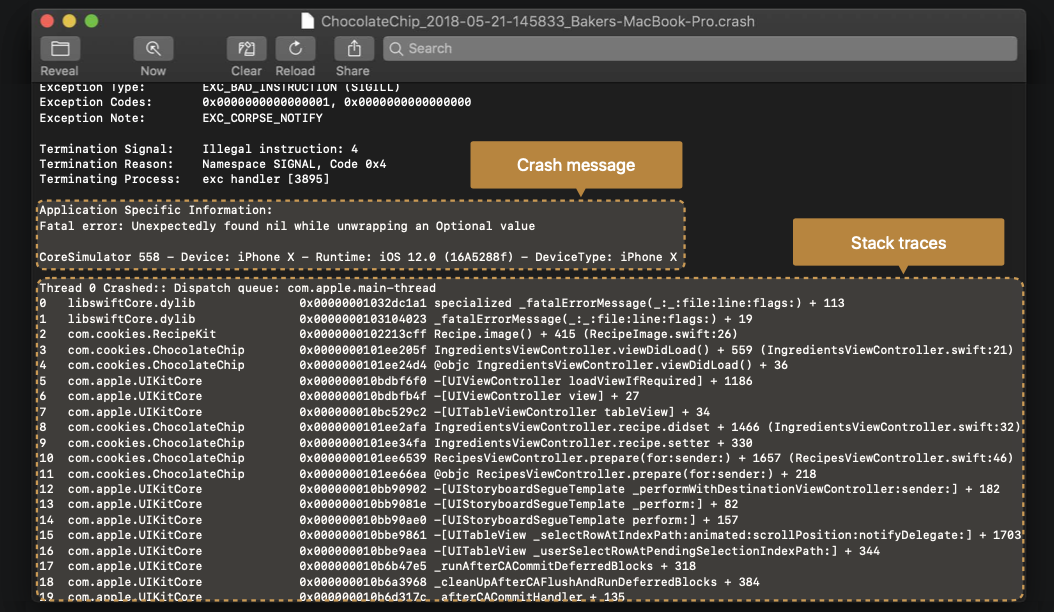This screenshot has height=612, width=1054.
Task: Click the Crash message callout label
Action: pos(575,165)
